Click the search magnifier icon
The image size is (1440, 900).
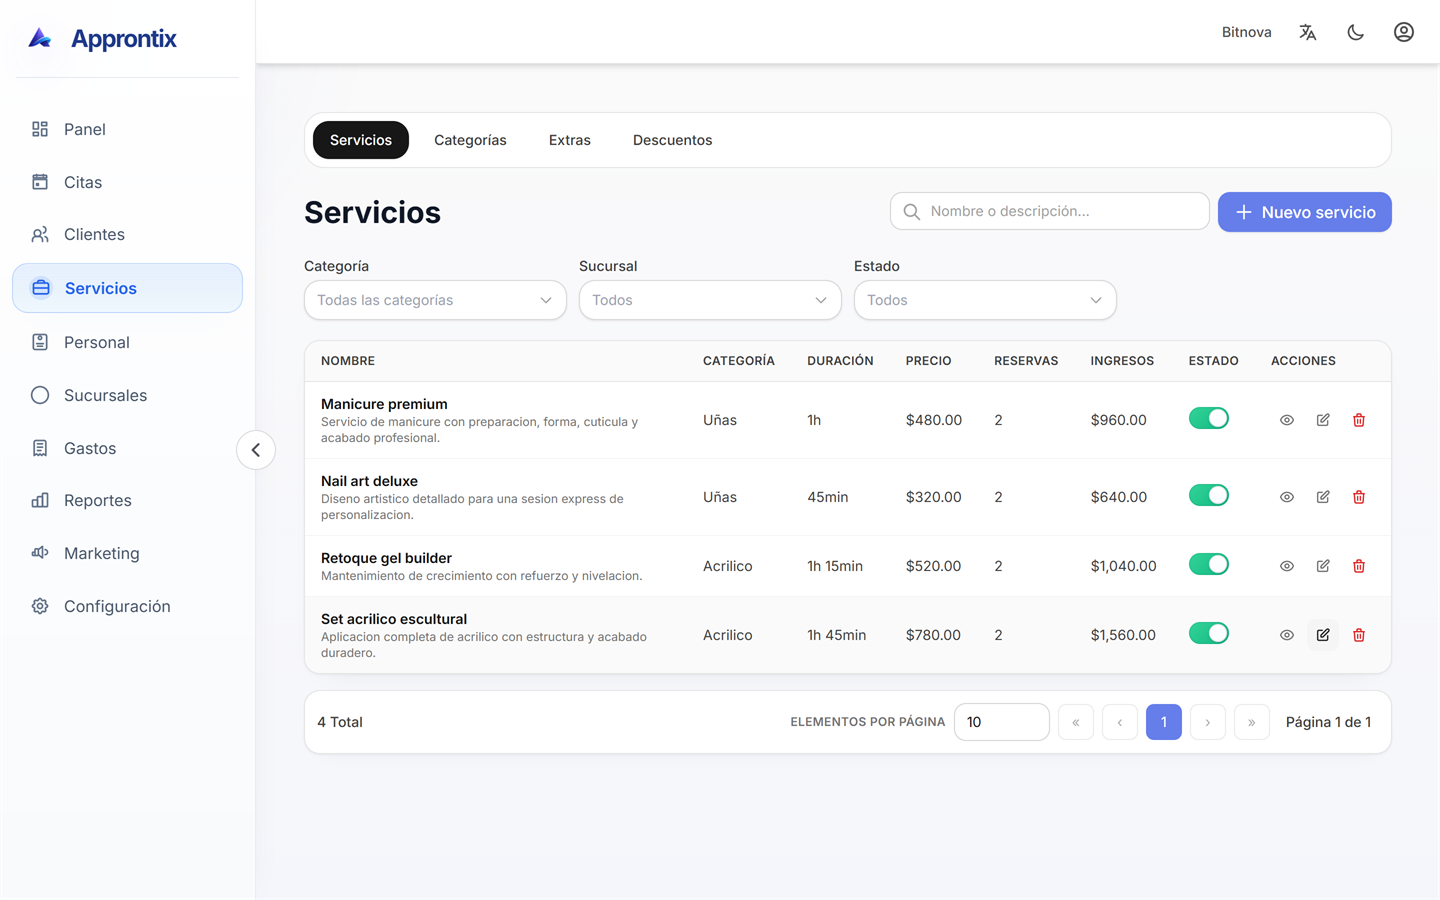click(x=911, y=211)
